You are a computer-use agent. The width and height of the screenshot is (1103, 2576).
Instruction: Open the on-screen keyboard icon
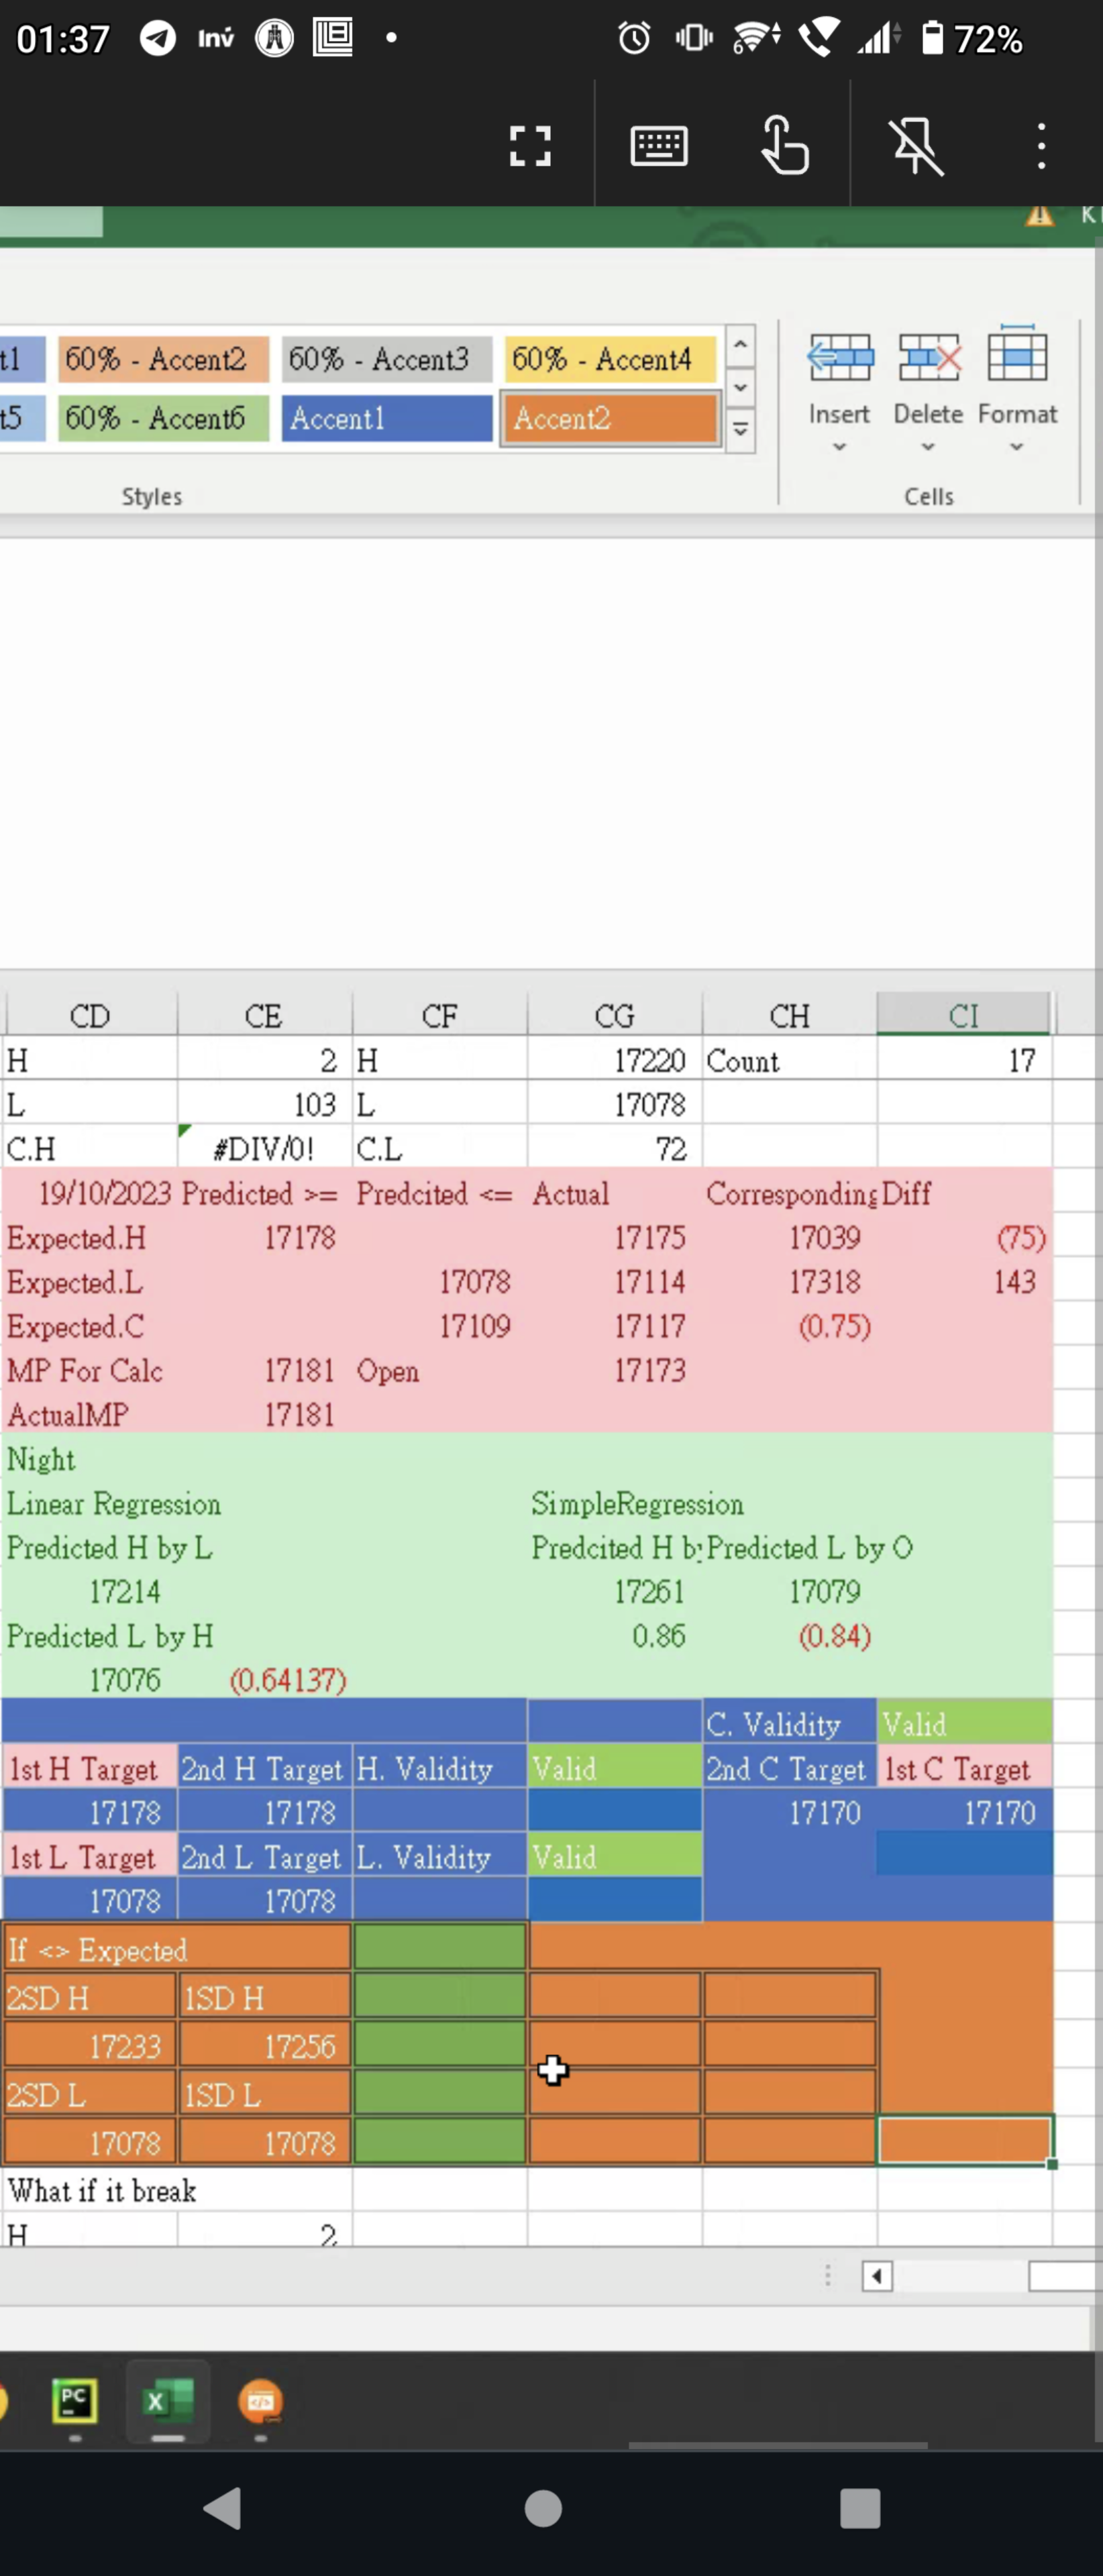[x=659, y=146]
